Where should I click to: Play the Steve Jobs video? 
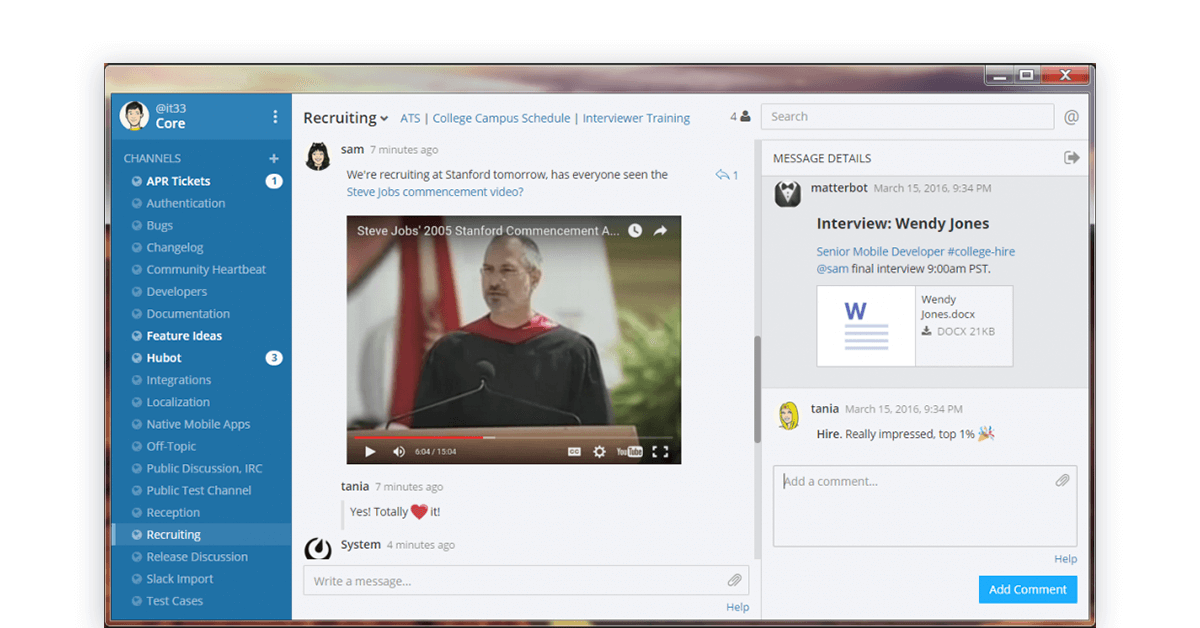[x=370, y=452]
